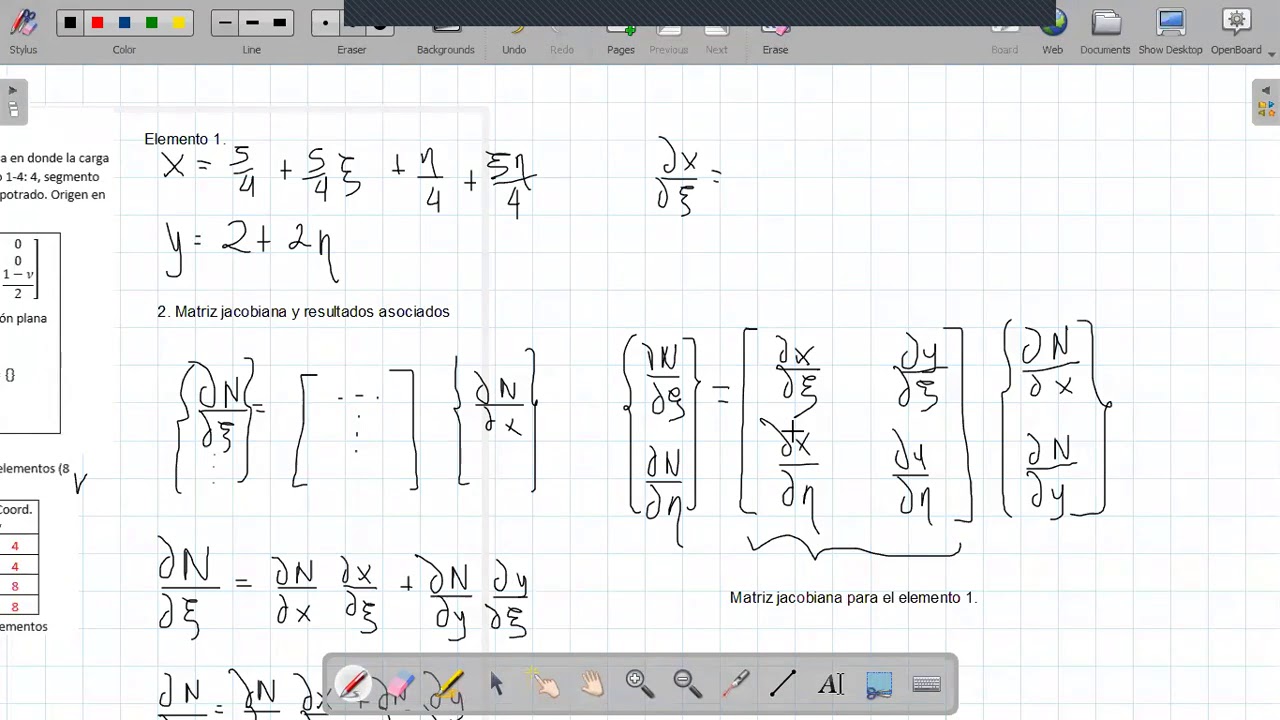Show the virtual keyboard
Screen dimensions: 1280x720
(927, 684)
